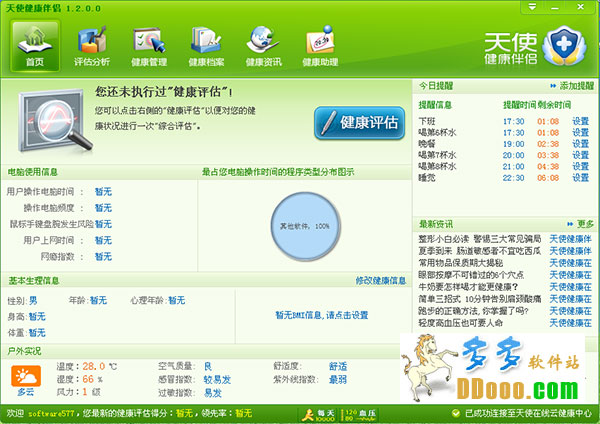Open news 简单三招式 10分钟告别肩颈酸痛
This screenshot has height=424, width=600.
479,299
